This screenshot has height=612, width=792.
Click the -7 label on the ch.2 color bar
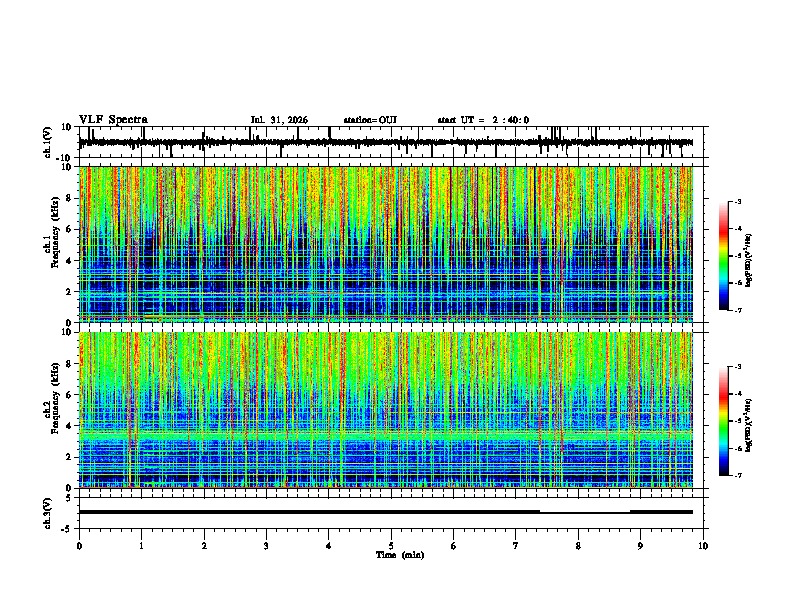tap(738, 476)
